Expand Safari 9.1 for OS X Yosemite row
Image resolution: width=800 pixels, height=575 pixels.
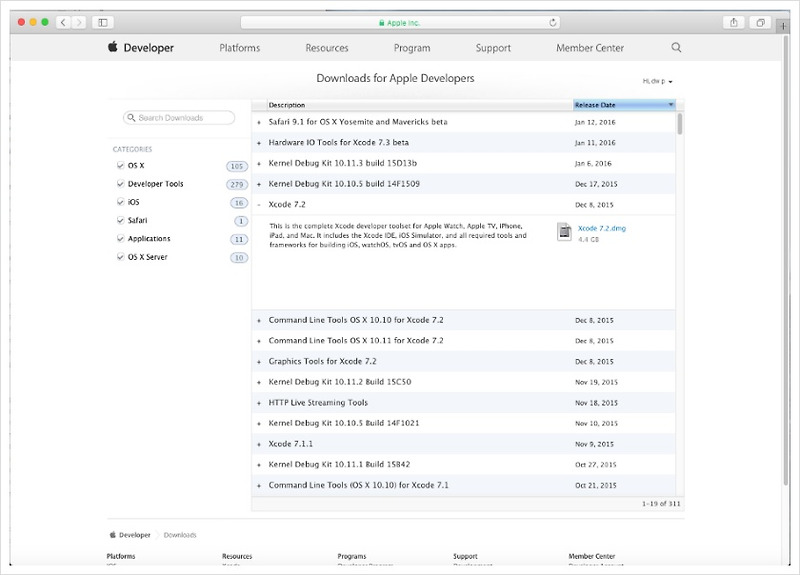(x=259, y=122)
